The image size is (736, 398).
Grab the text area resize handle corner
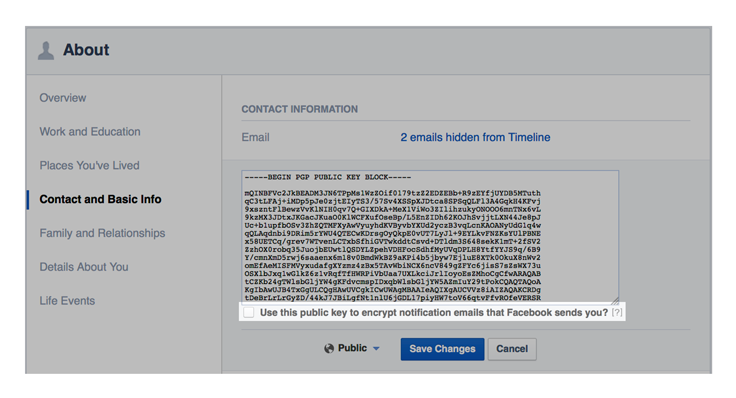[615, 301]
